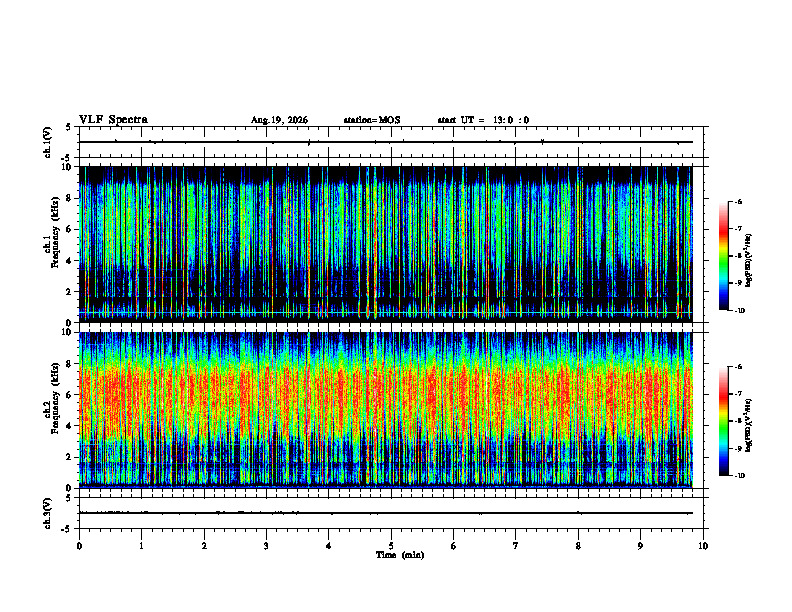Click time axis tick label "4"
Screen dimensions: 792x612
[328, 546]
